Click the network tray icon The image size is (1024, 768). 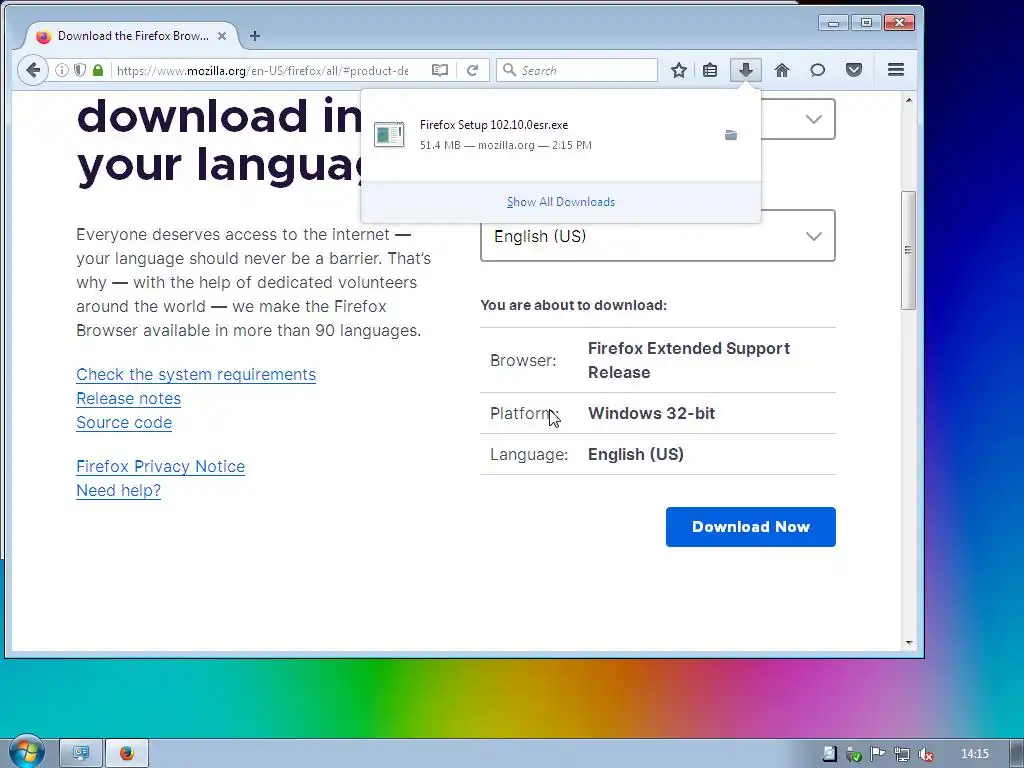click(902, 754)
